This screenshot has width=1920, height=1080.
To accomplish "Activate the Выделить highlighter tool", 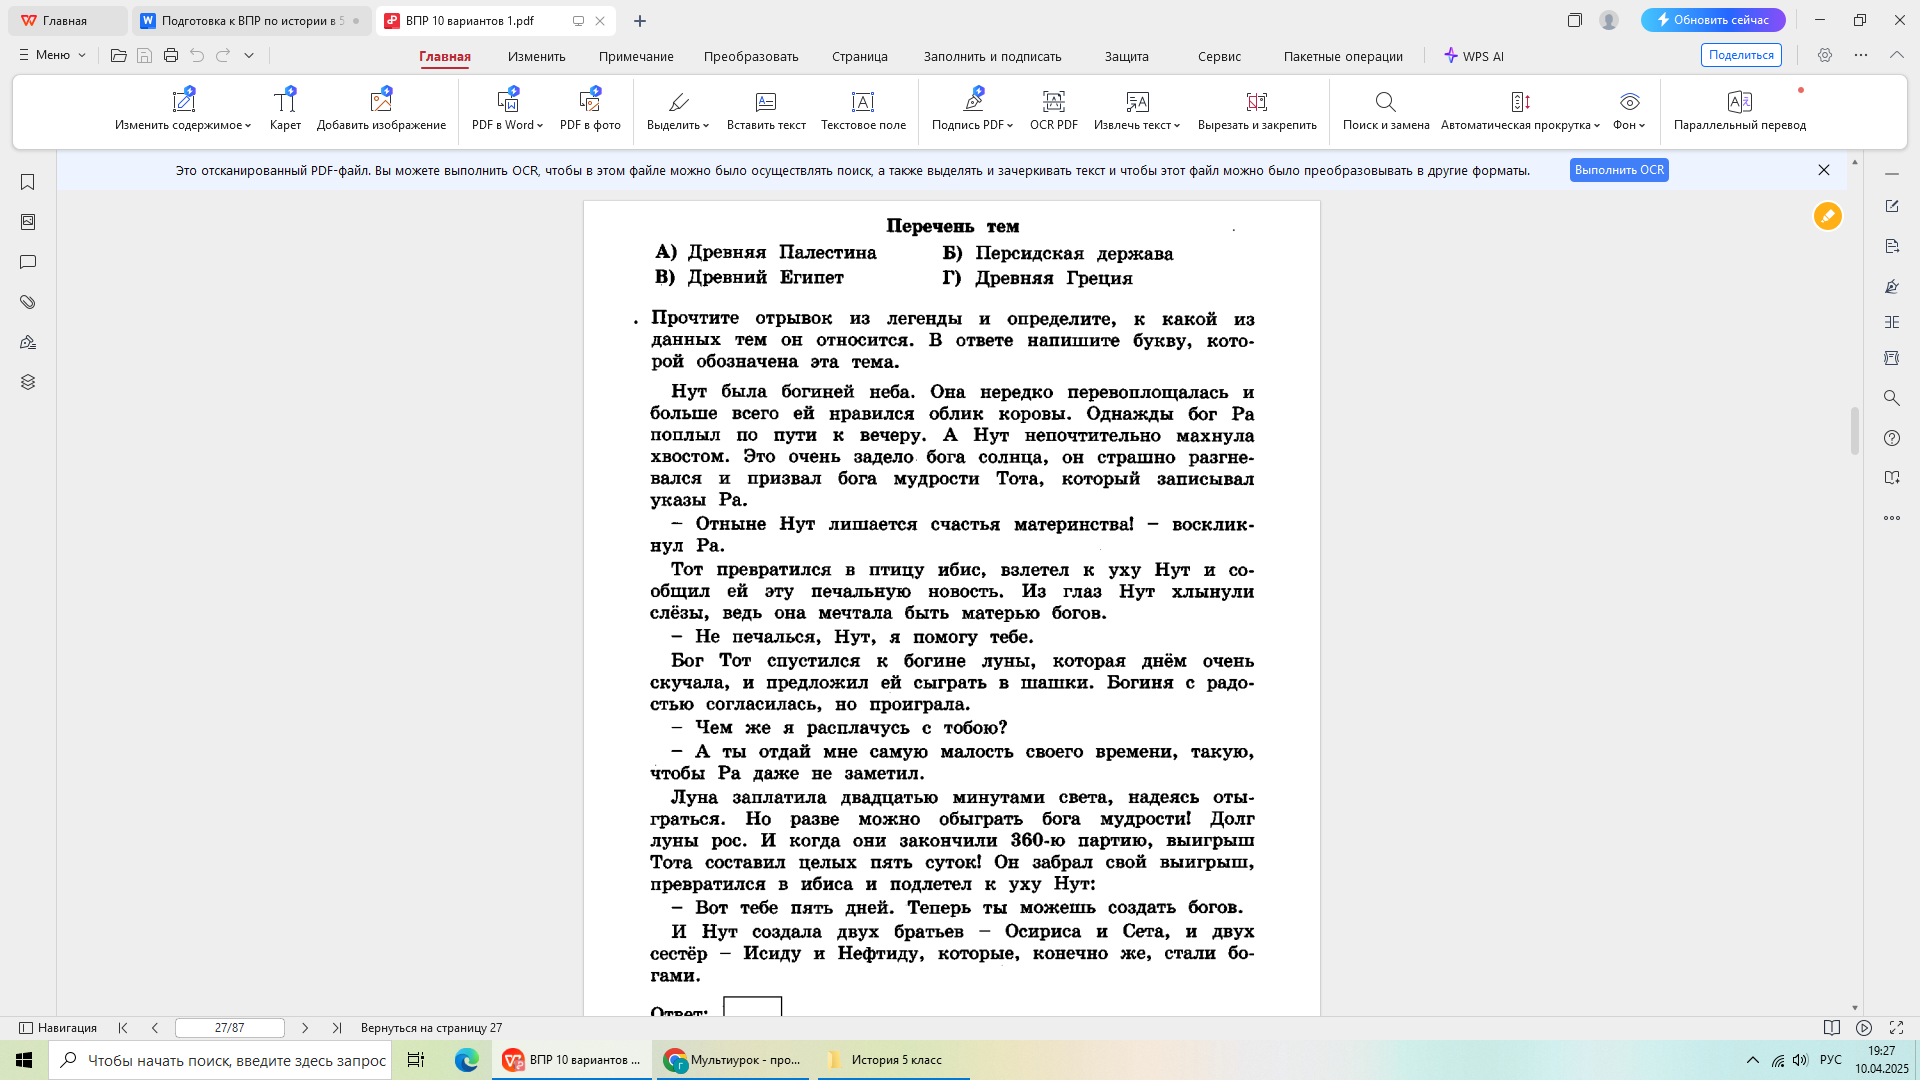I will point(678,110).
